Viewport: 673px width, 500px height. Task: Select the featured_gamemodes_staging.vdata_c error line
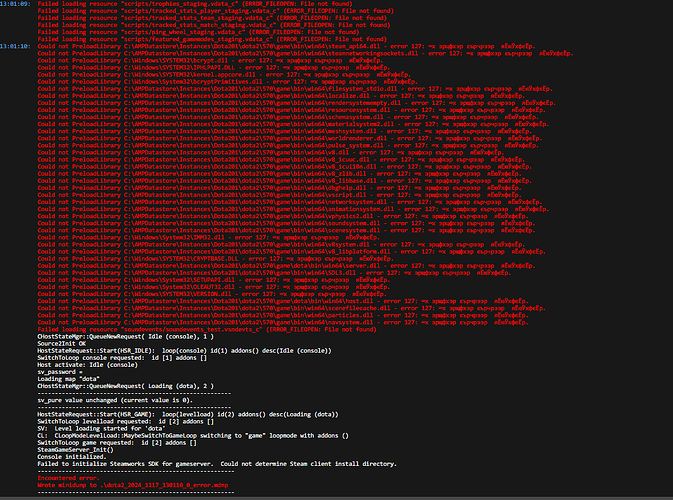pyautogui.click(x=212, y=39)
